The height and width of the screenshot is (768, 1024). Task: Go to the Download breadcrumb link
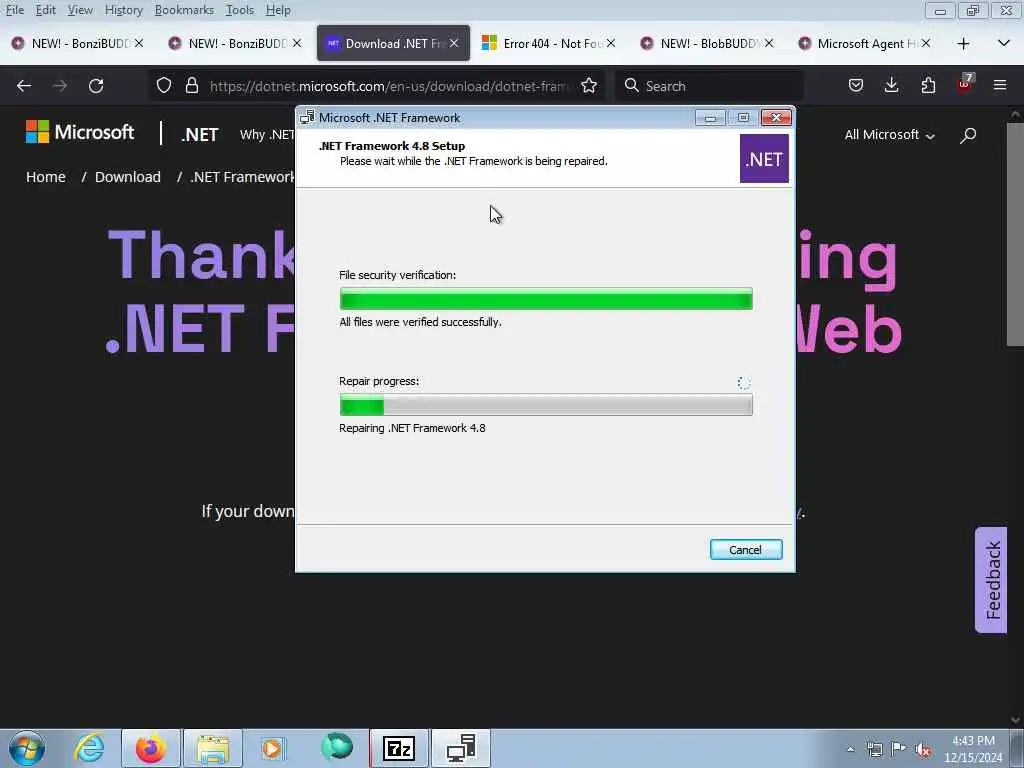(128, 177)
